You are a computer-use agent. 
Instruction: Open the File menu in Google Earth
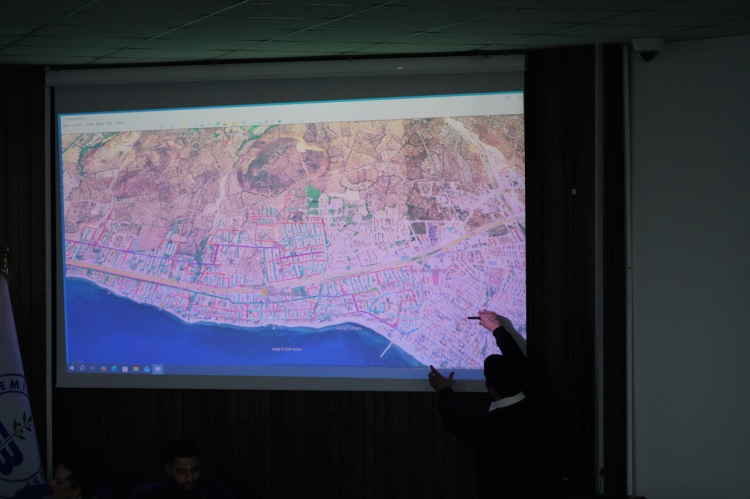[67, 123]
